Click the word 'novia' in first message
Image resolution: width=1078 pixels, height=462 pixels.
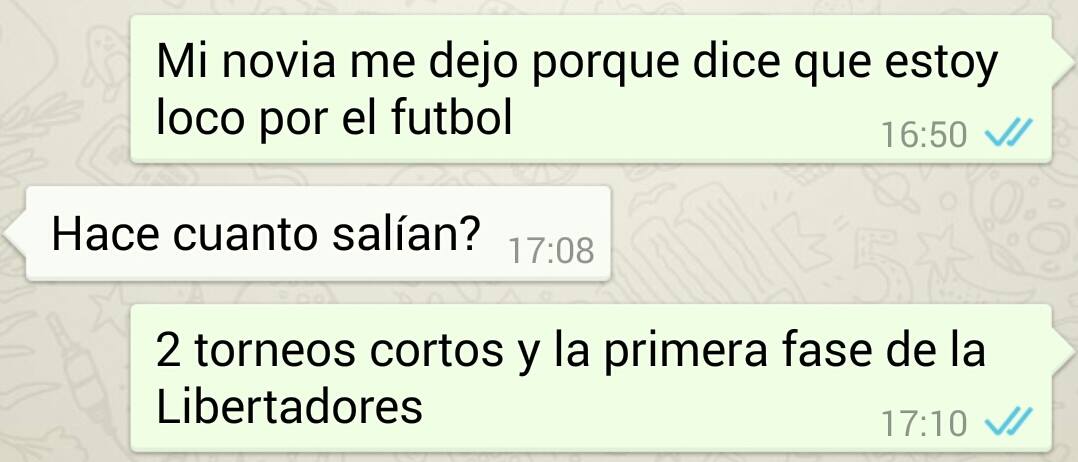280,62
